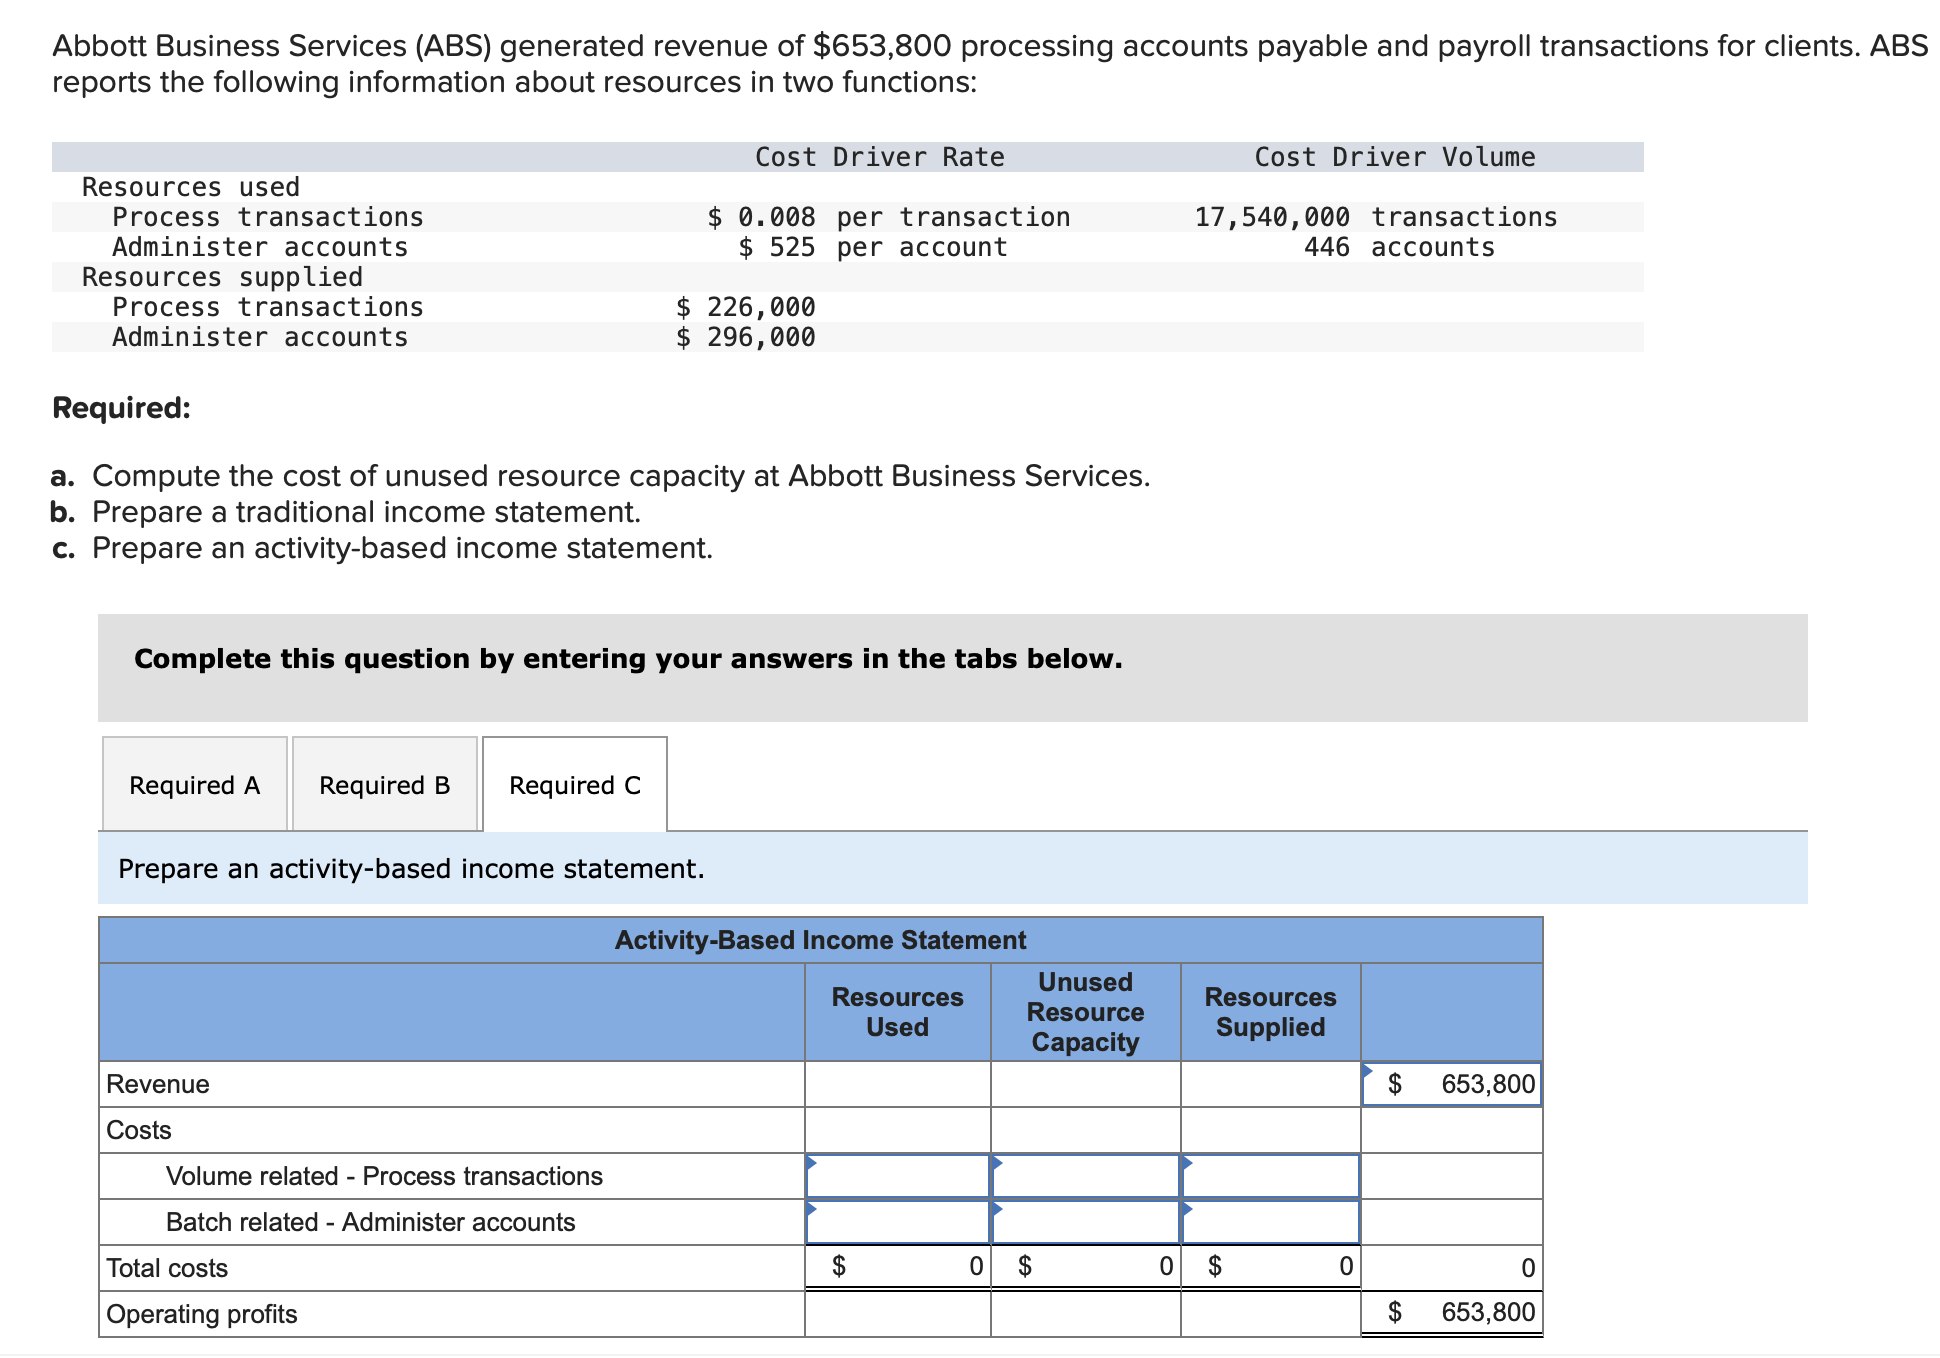Viewport: 1940px width, 1358px height.
Task: Click the flag icon on the Operating profits cell
Action: pos(1369,1300)
